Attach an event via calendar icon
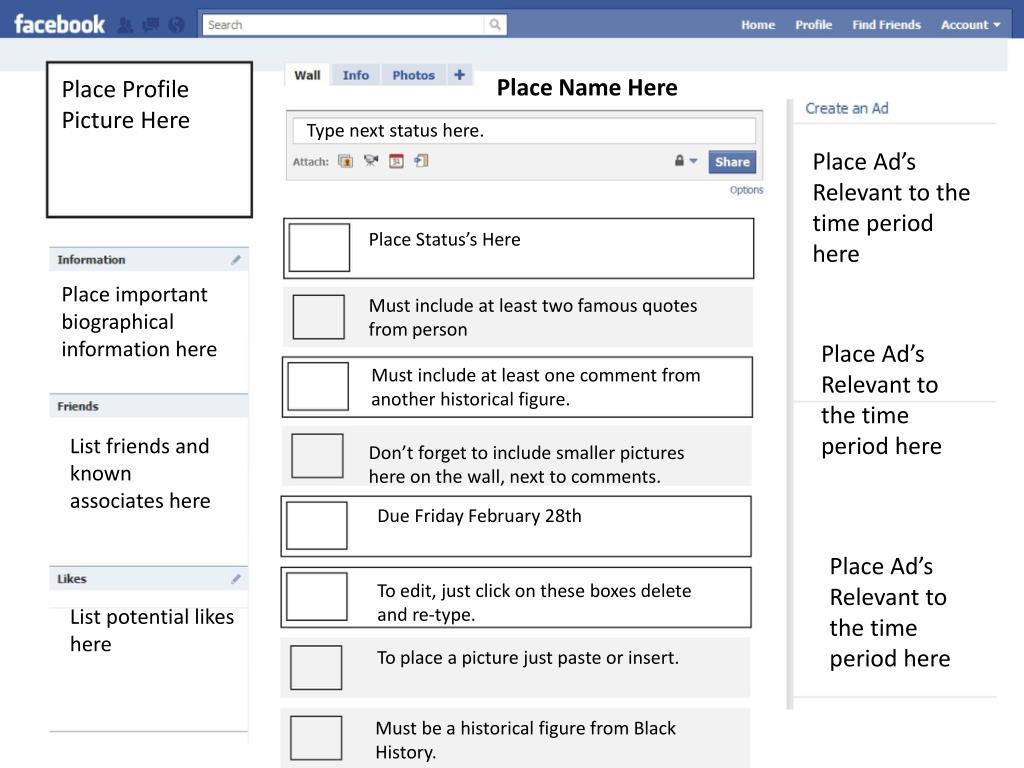Screen dimensions: 1024x768 (396, 161)
